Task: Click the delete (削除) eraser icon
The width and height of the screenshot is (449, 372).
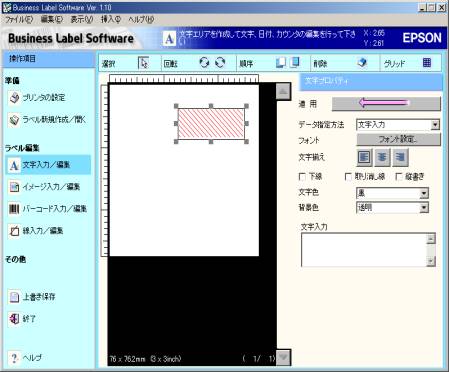Action: click(x=362, y=62)
